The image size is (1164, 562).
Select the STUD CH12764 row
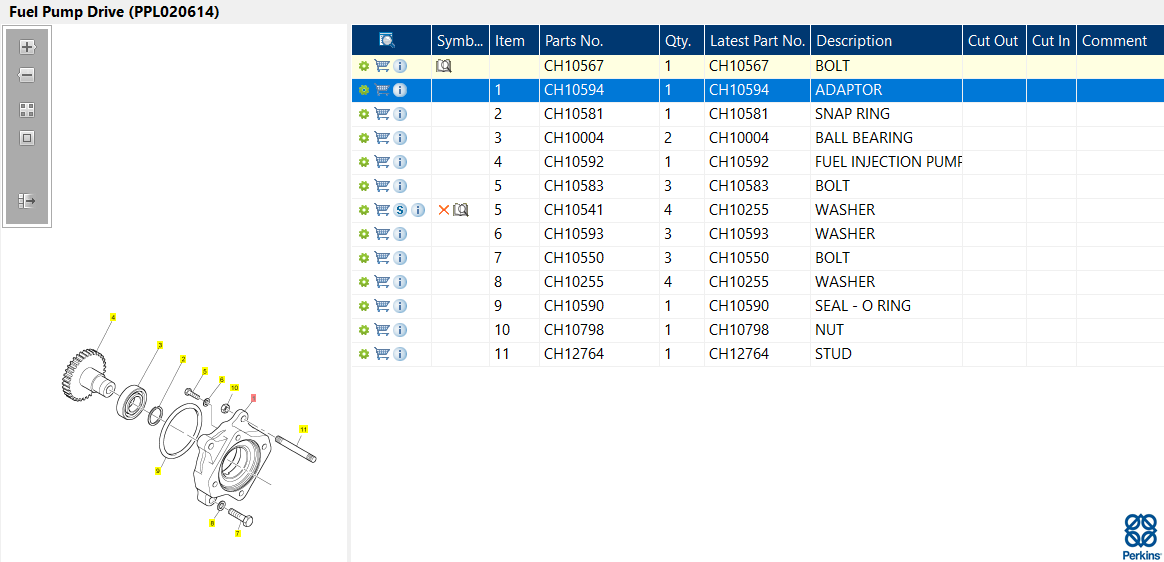point(832,354)
